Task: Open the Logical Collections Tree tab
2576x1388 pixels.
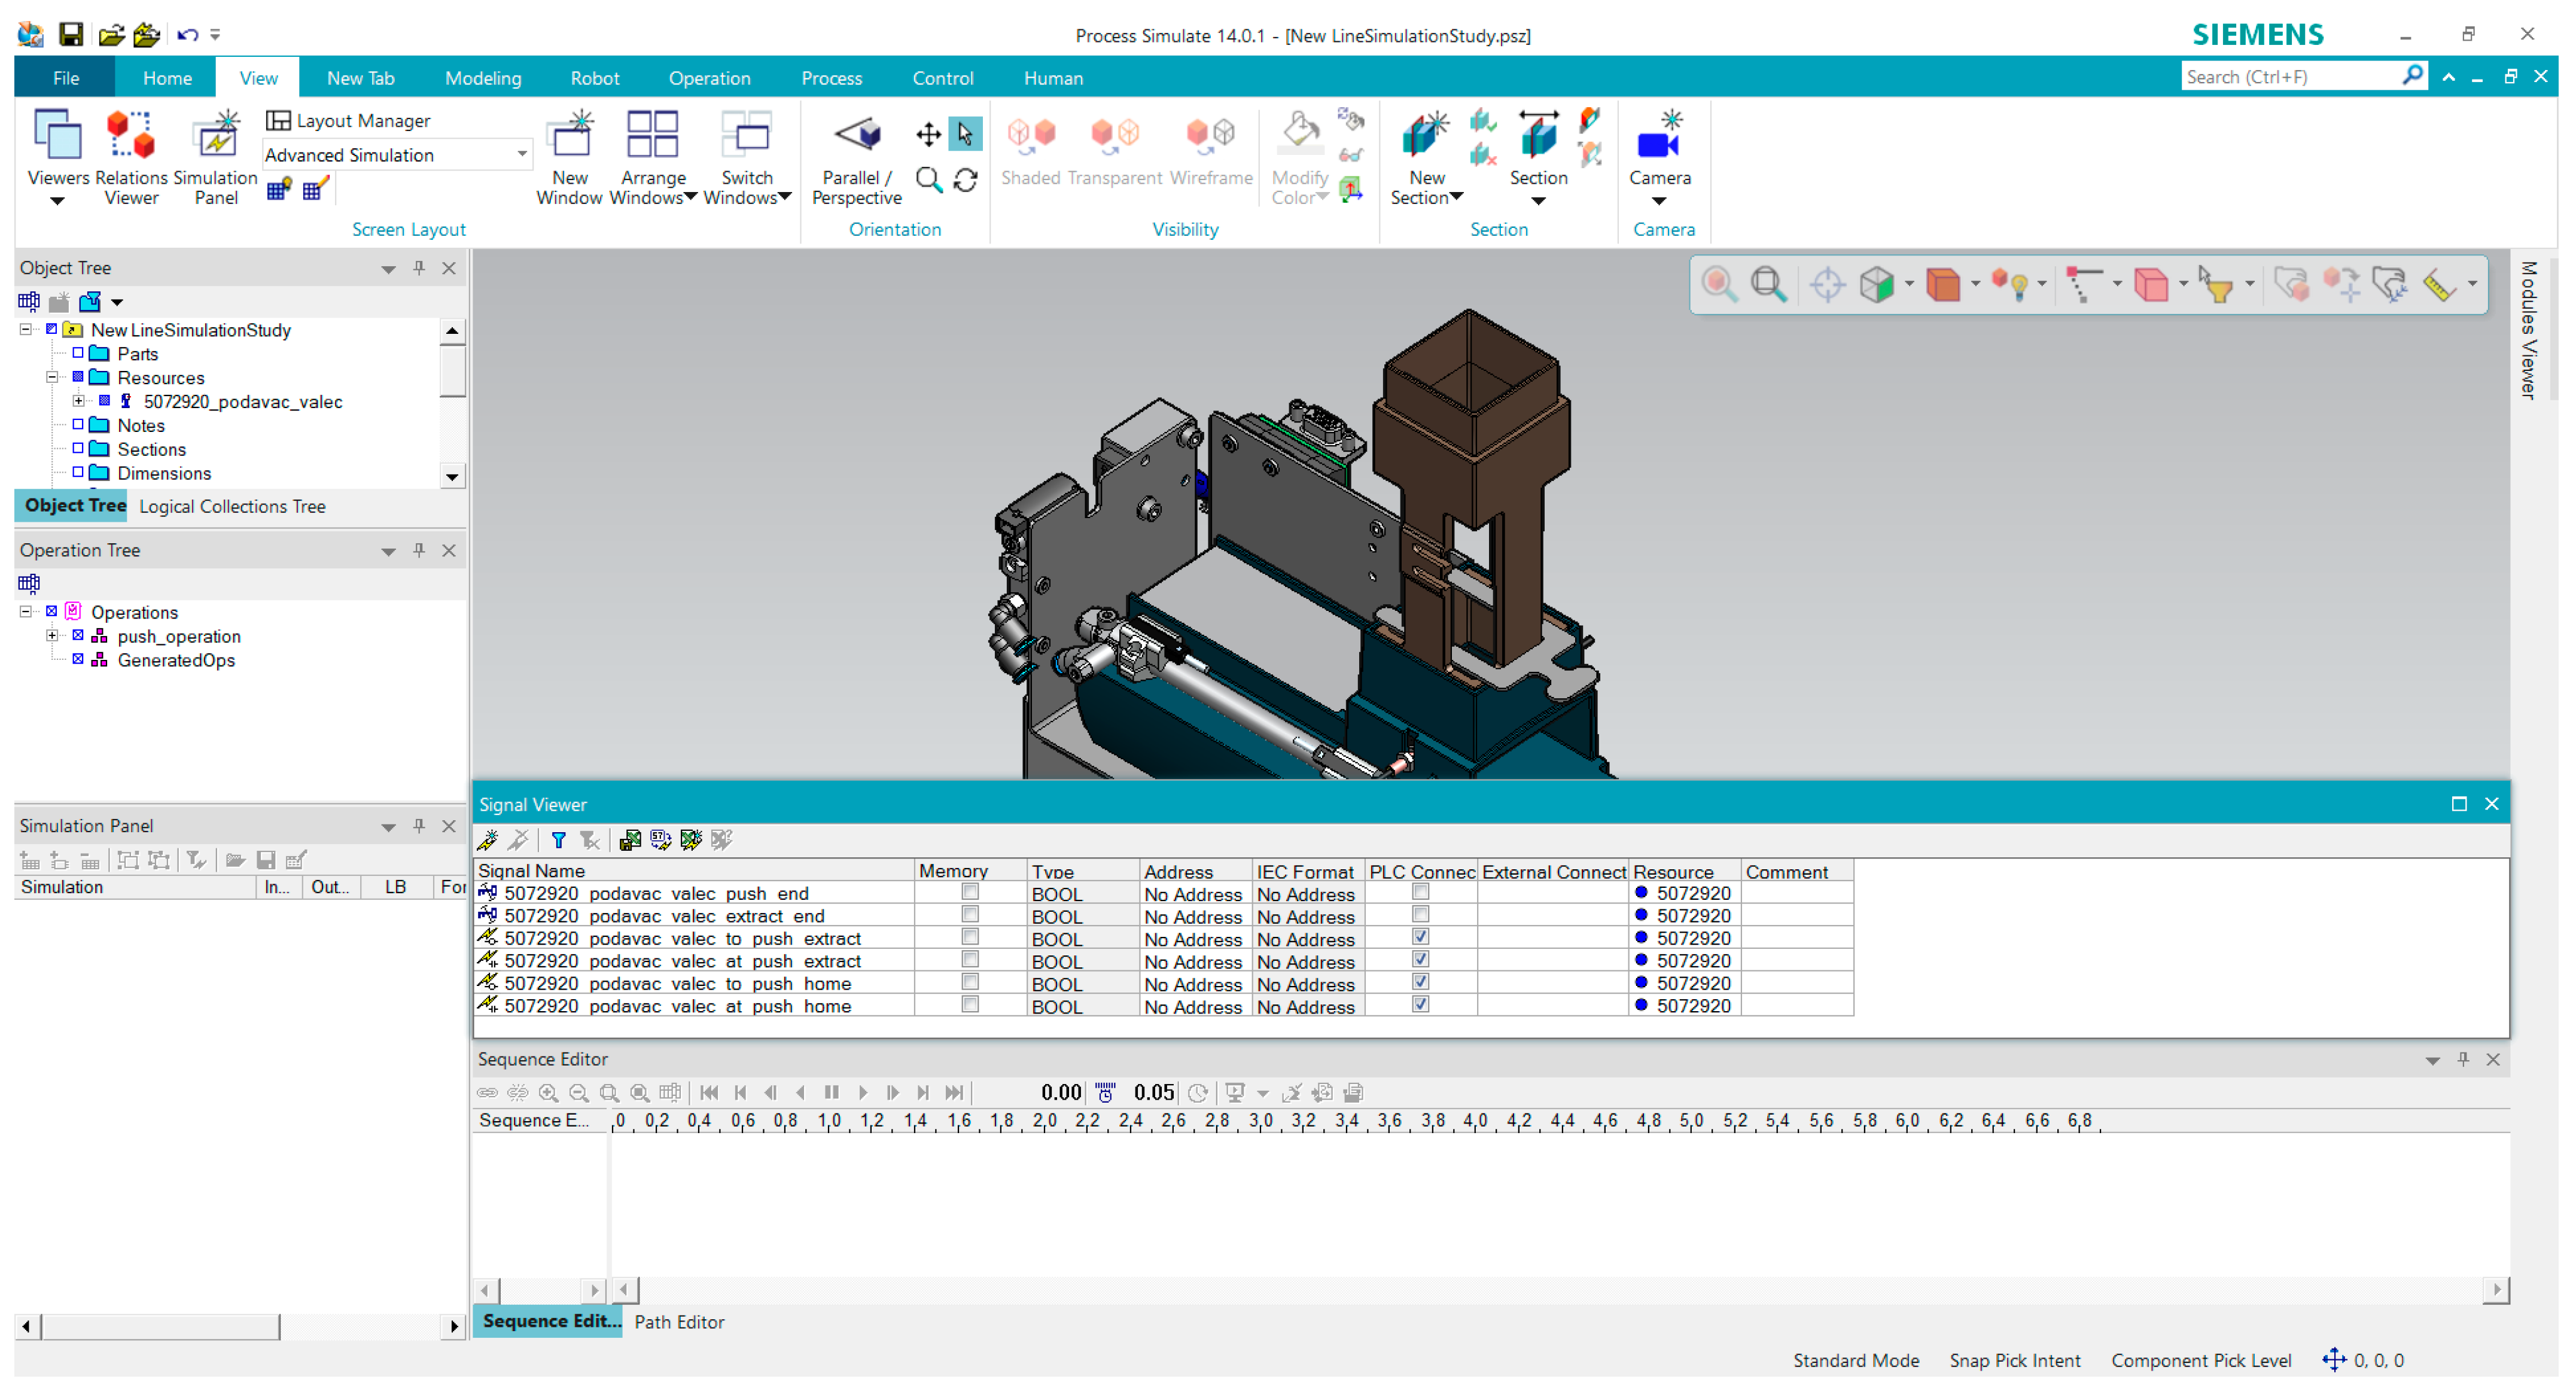Action: (x=232, y=506)
